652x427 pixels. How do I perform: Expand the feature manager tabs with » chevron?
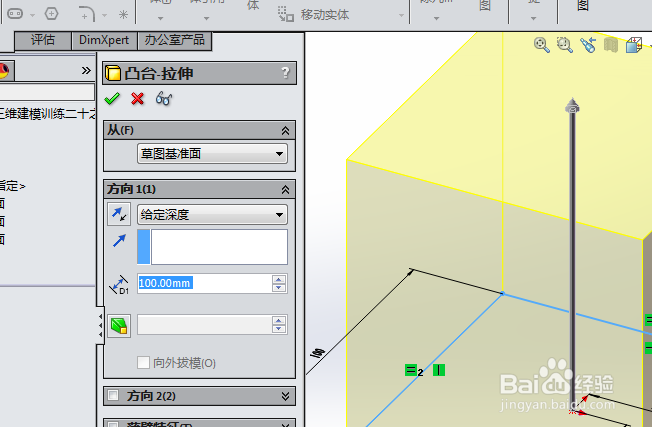tap(86, 70)
